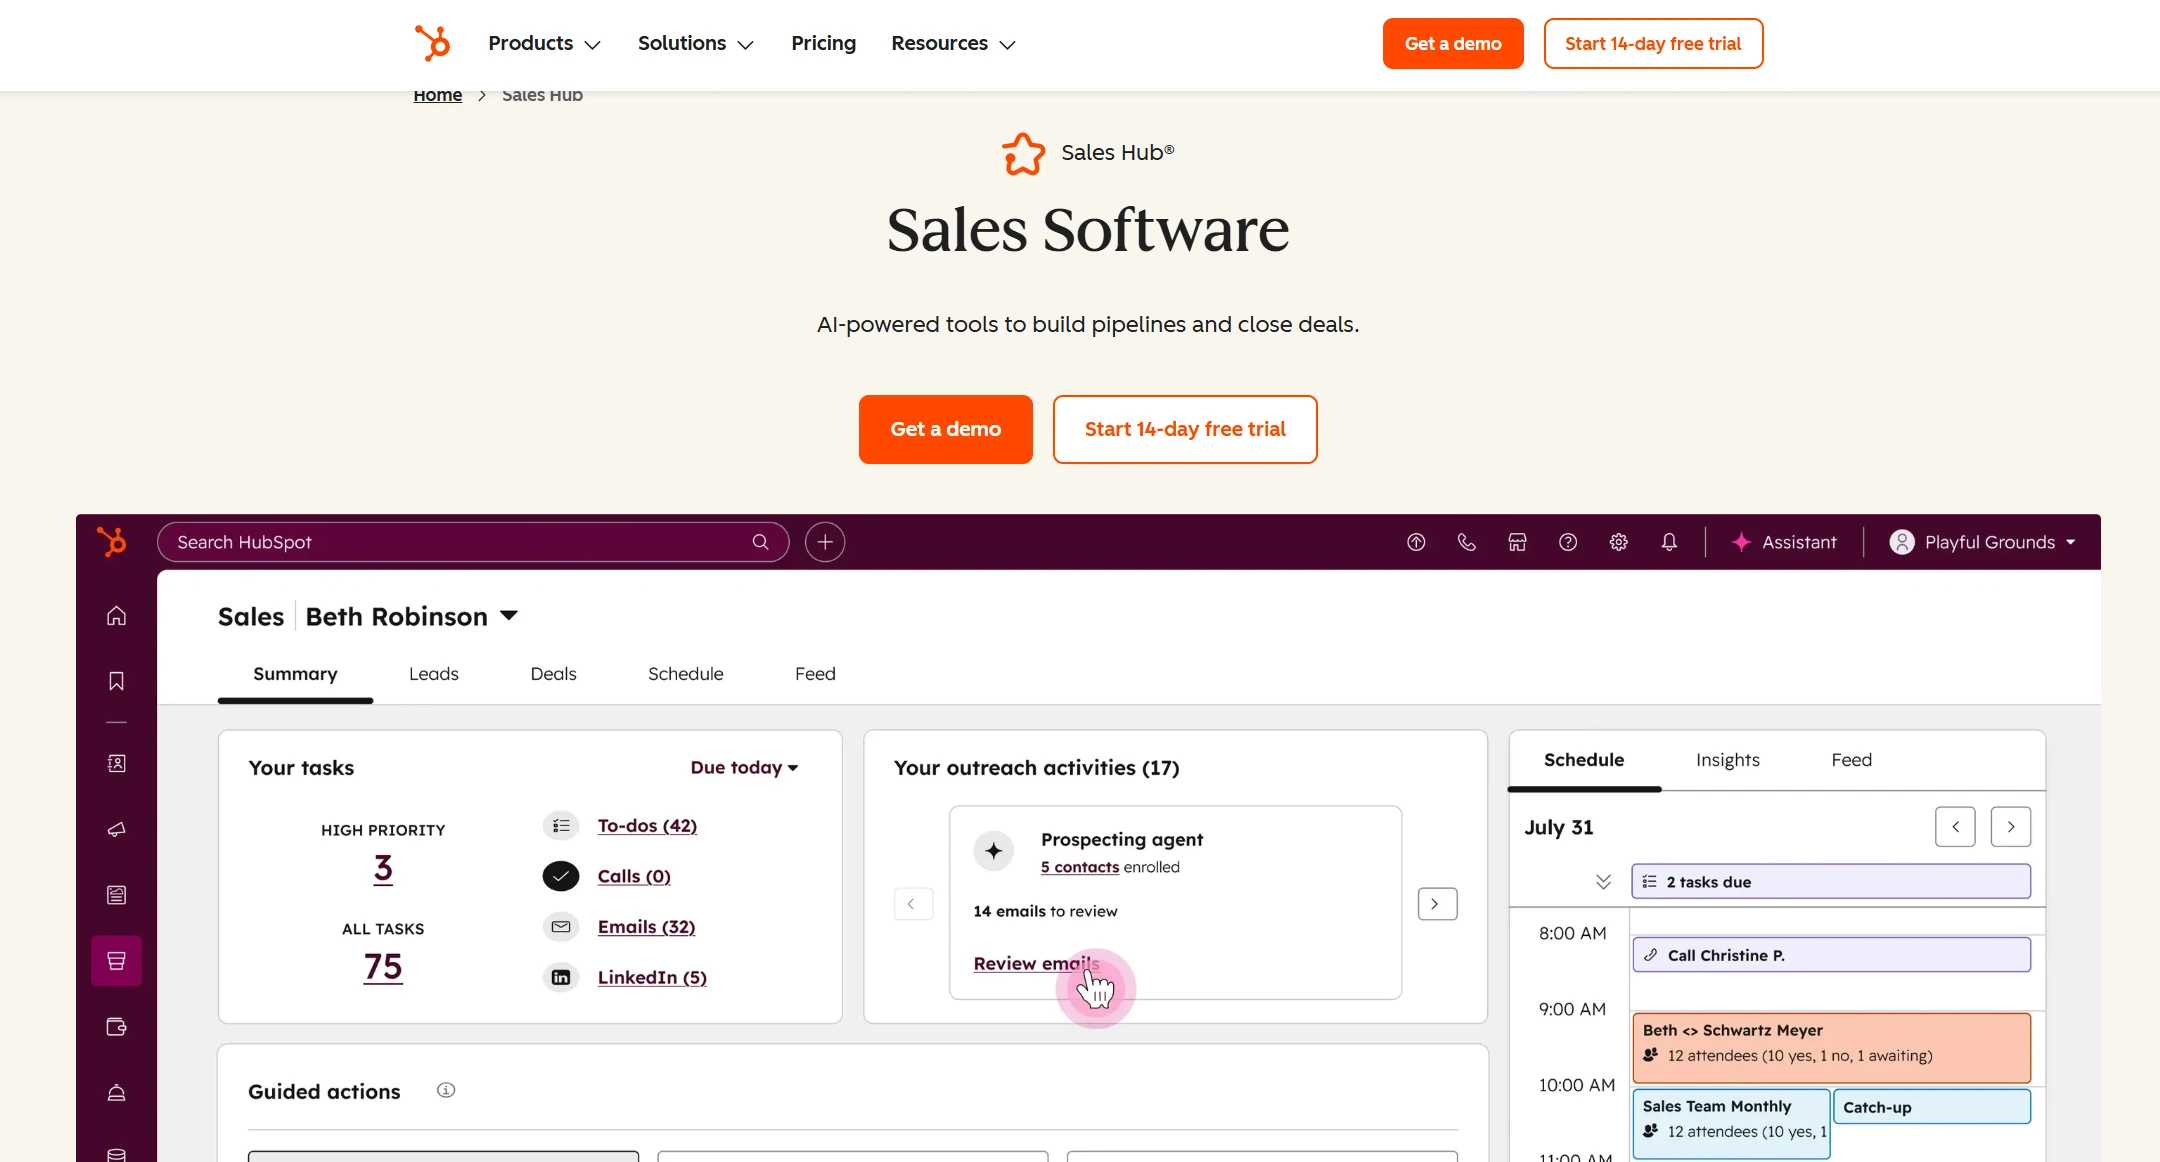Click the bookmarks icon in left sidebar
This screenshot has height=1162, width=2160.
(117, 681)
